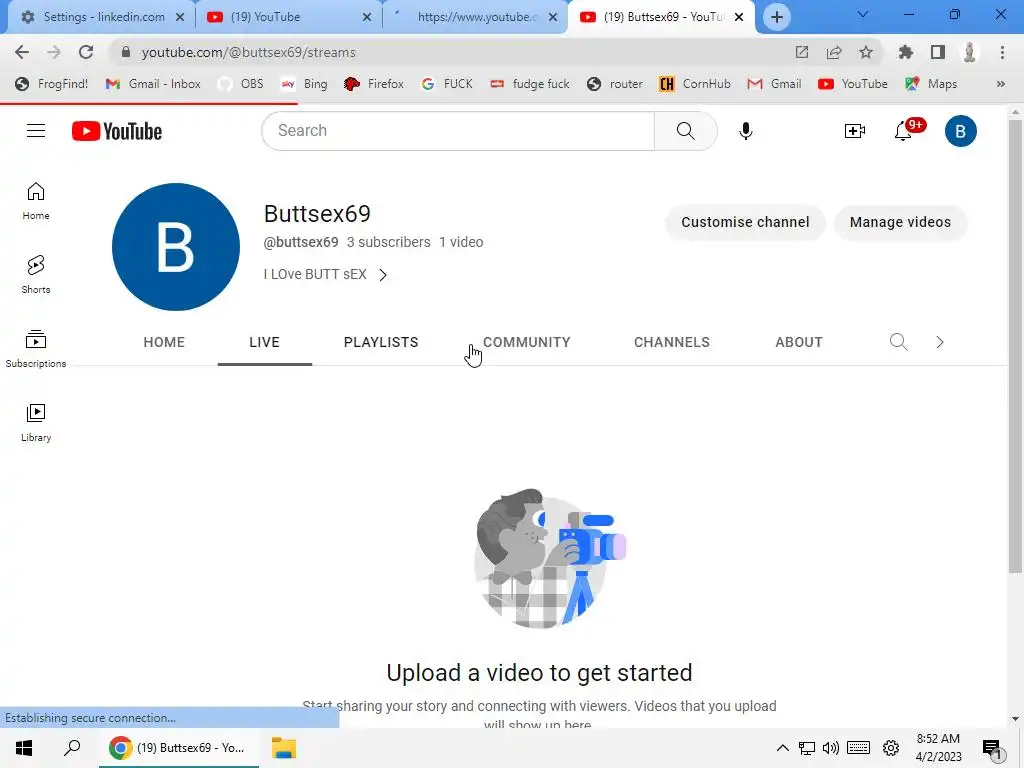
Task: Open the router bookmark
Action: pyautogui.click(x=615, y=84)
